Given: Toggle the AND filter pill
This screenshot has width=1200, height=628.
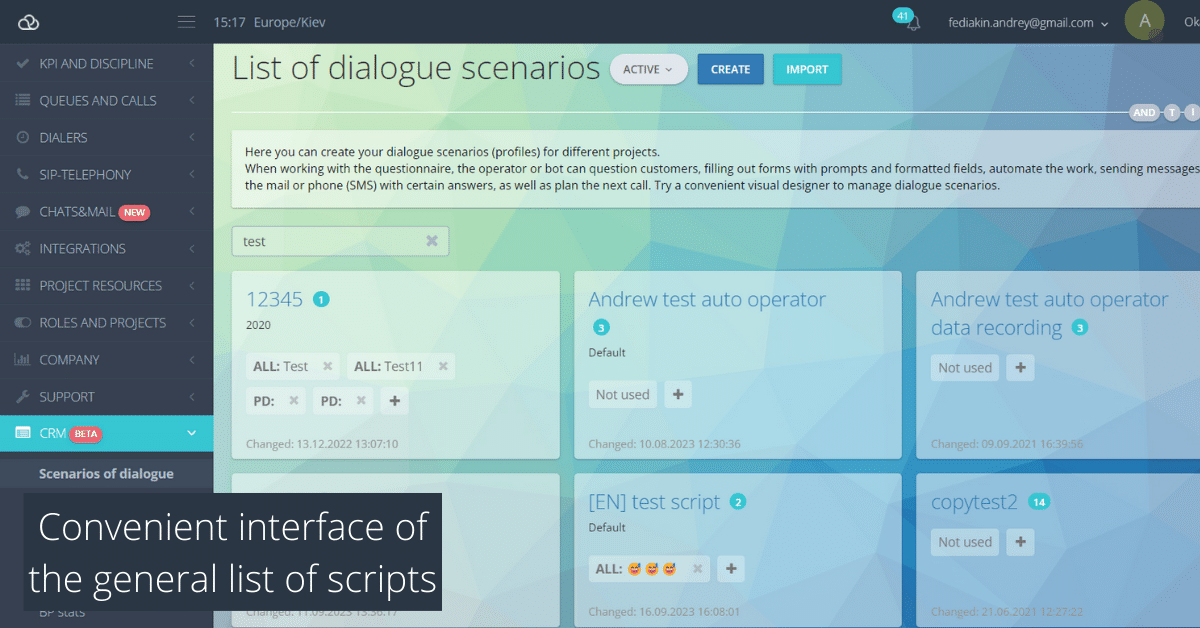Looking at the screenshot, I should coord(1144,113).
